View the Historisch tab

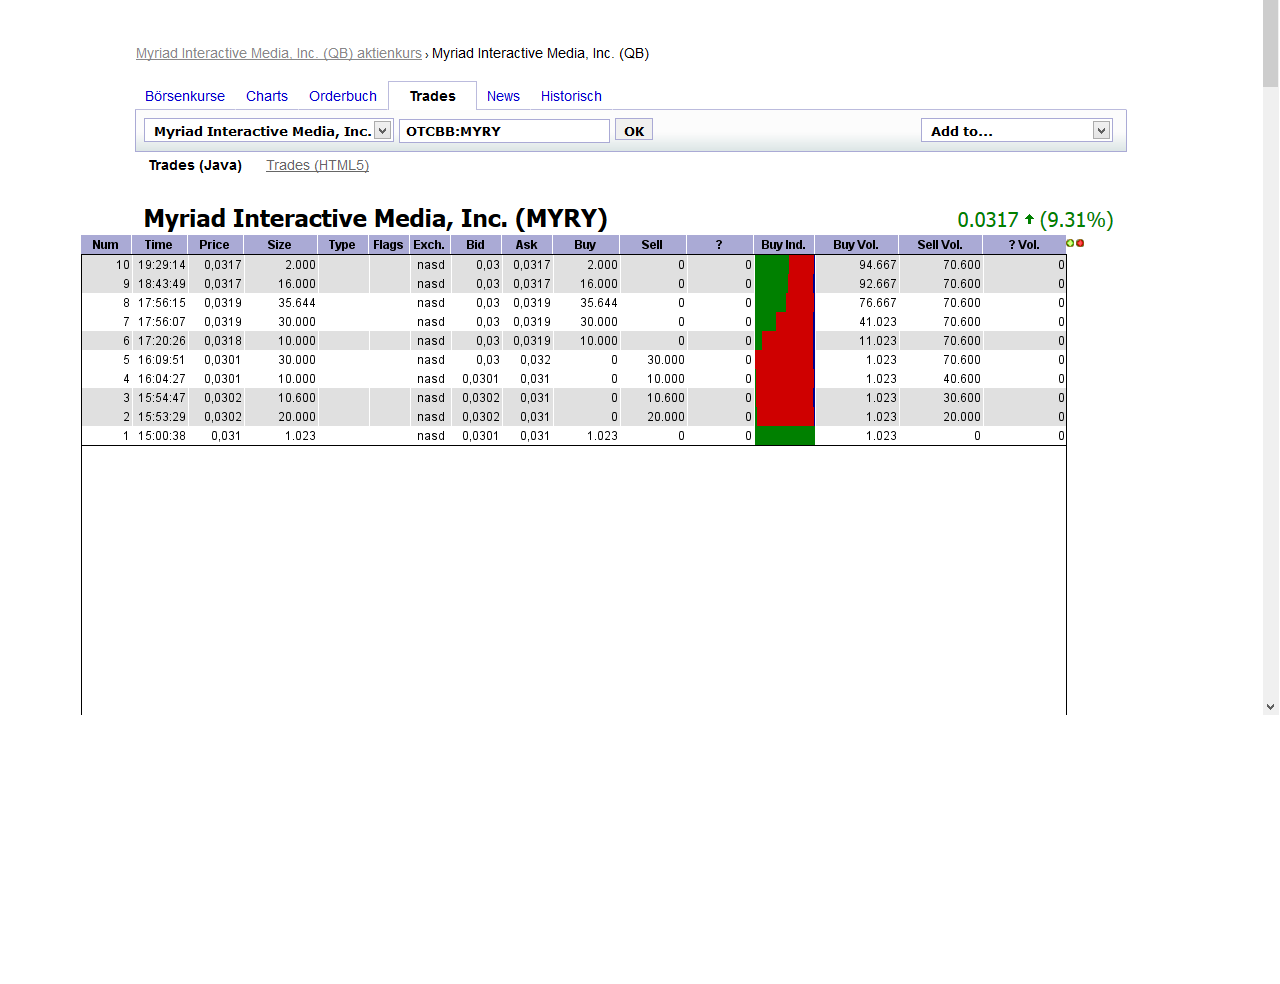click(571, 96)
